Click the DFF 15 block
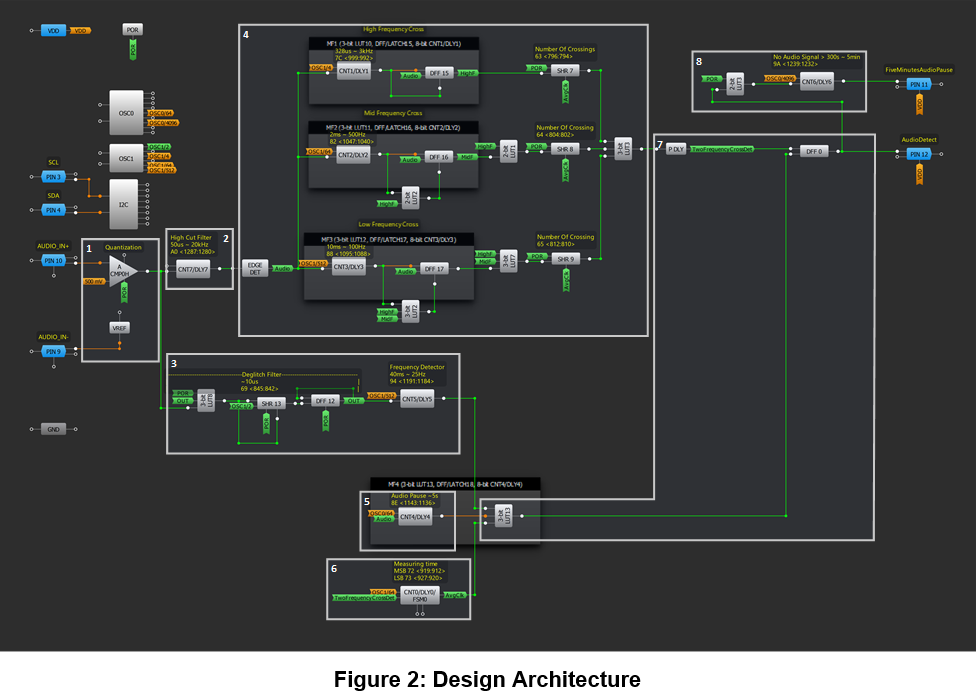Image resolution: width=976 pixels, height=694 pixels. [x=439, y=72]
